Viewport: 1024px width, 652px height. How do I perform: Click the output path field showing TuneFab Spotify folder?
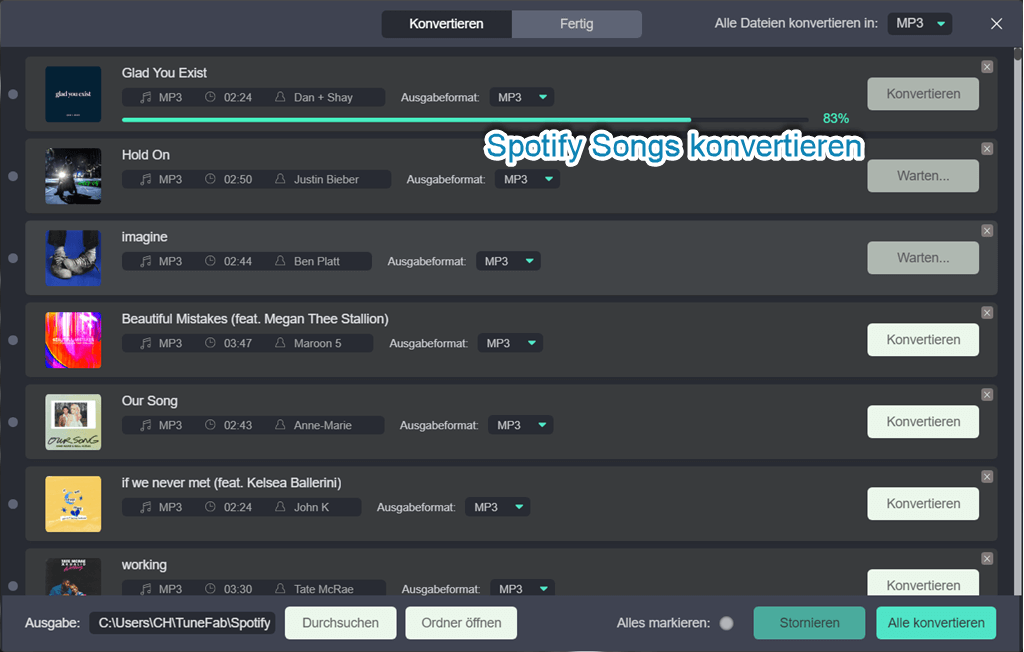[x=182, y=622]
